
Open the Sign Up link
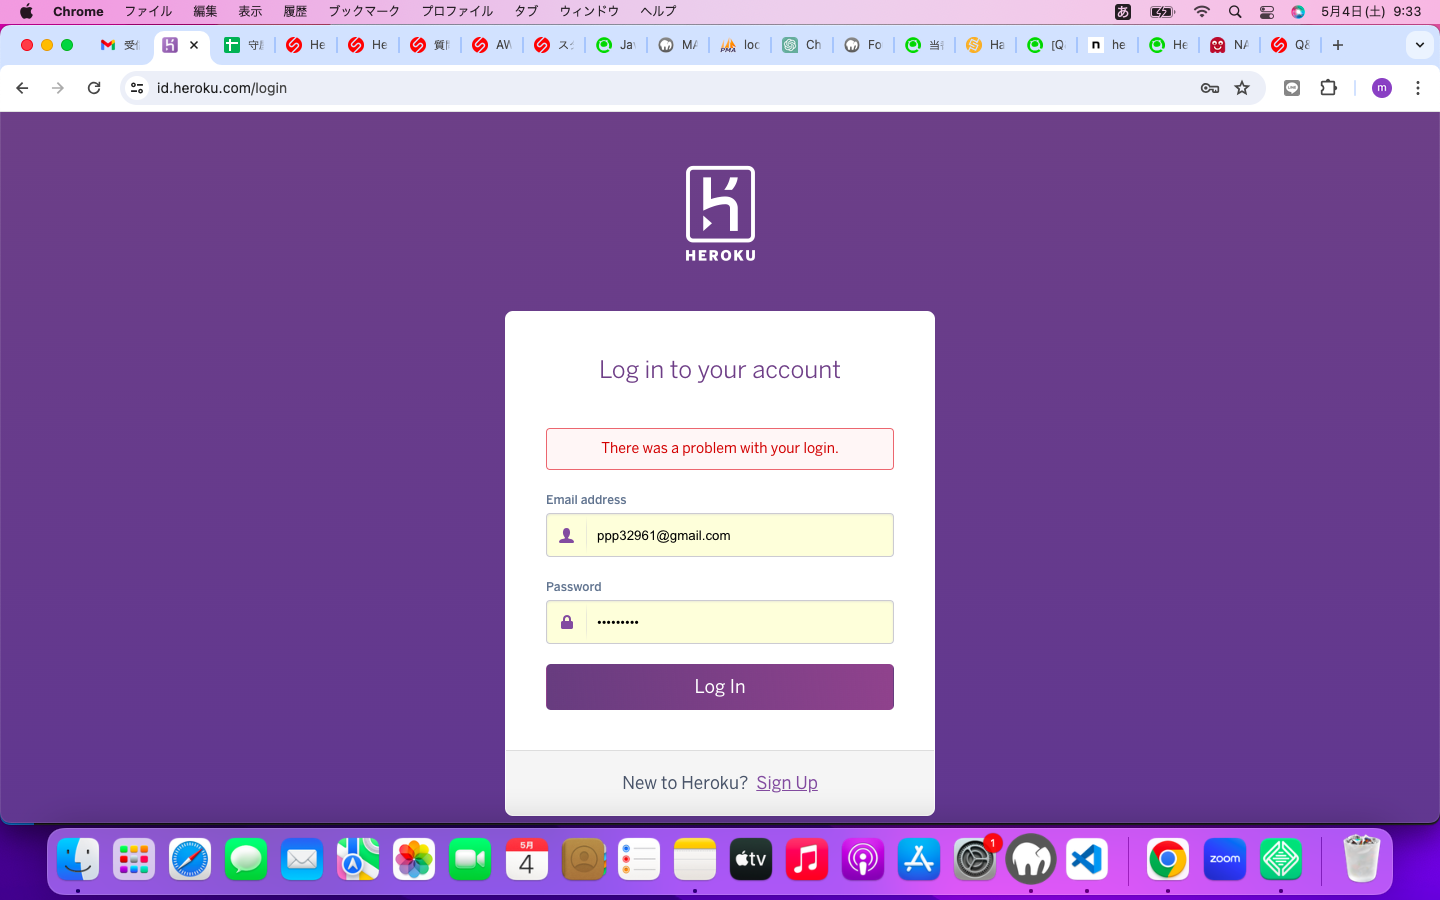point(787,782)
